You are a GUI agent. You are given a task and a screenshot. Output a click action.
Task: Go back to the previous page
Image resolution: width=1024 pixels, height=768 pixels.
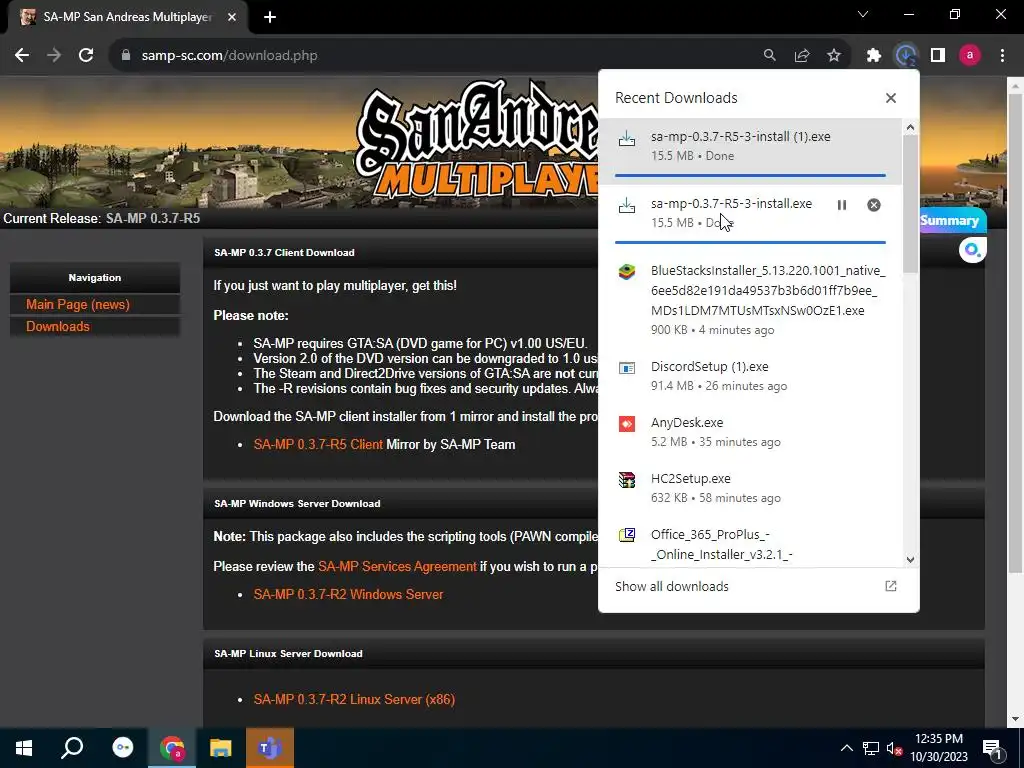pyautogui.click(x=22, y=56)
